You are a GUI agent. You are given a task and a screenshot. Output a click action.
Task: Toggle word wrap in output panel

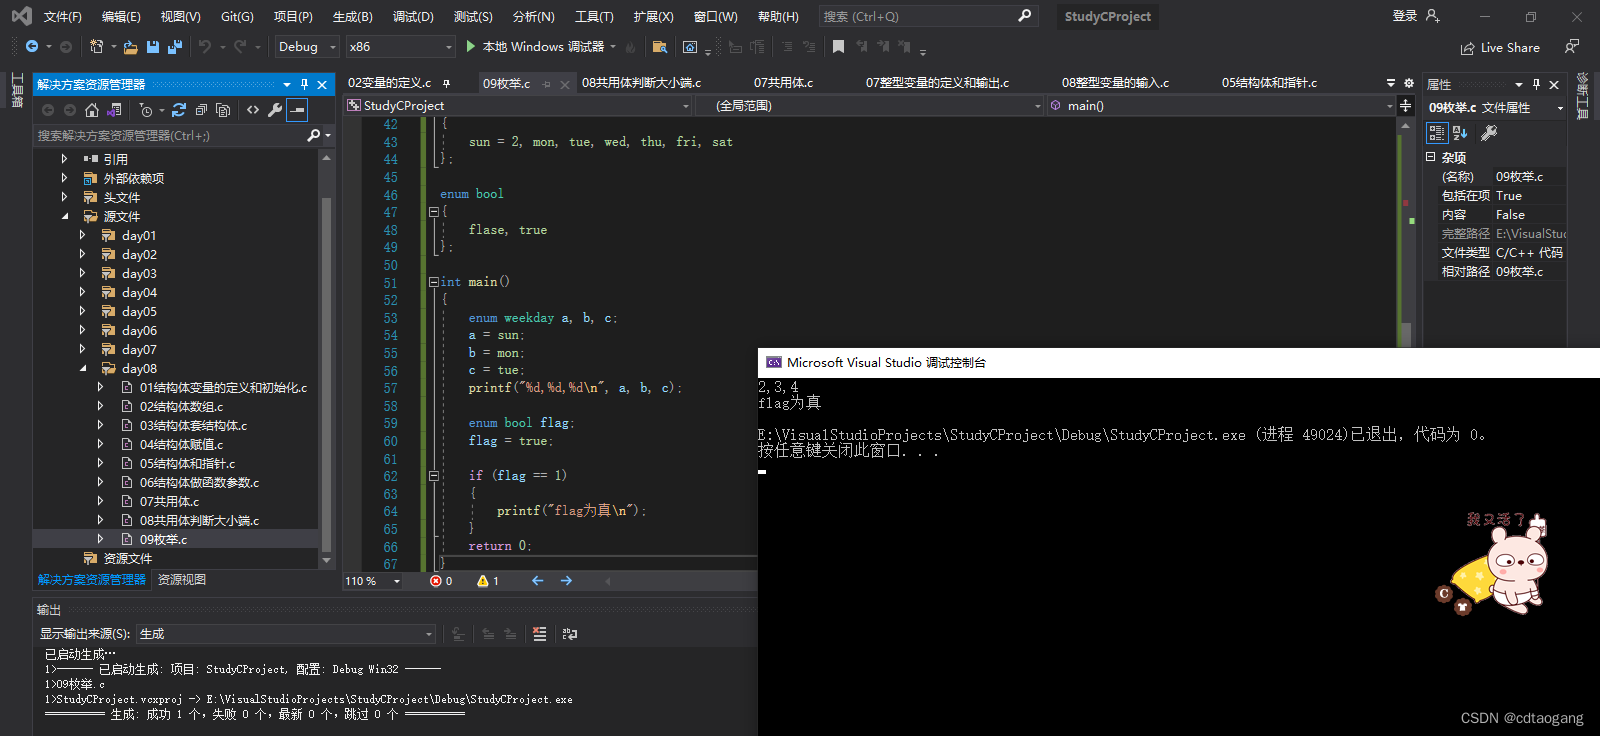(x=570, y=634)
